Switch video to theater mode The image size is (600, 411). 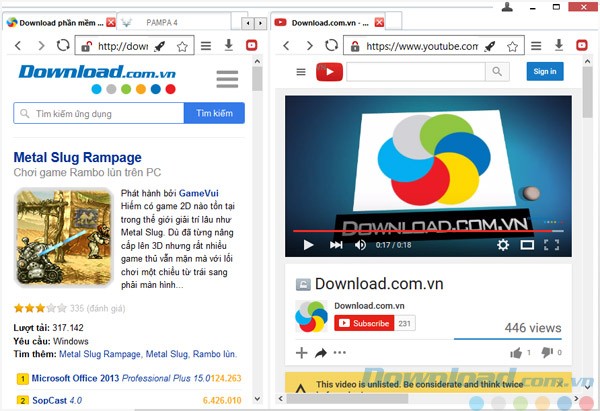(527, 245)
